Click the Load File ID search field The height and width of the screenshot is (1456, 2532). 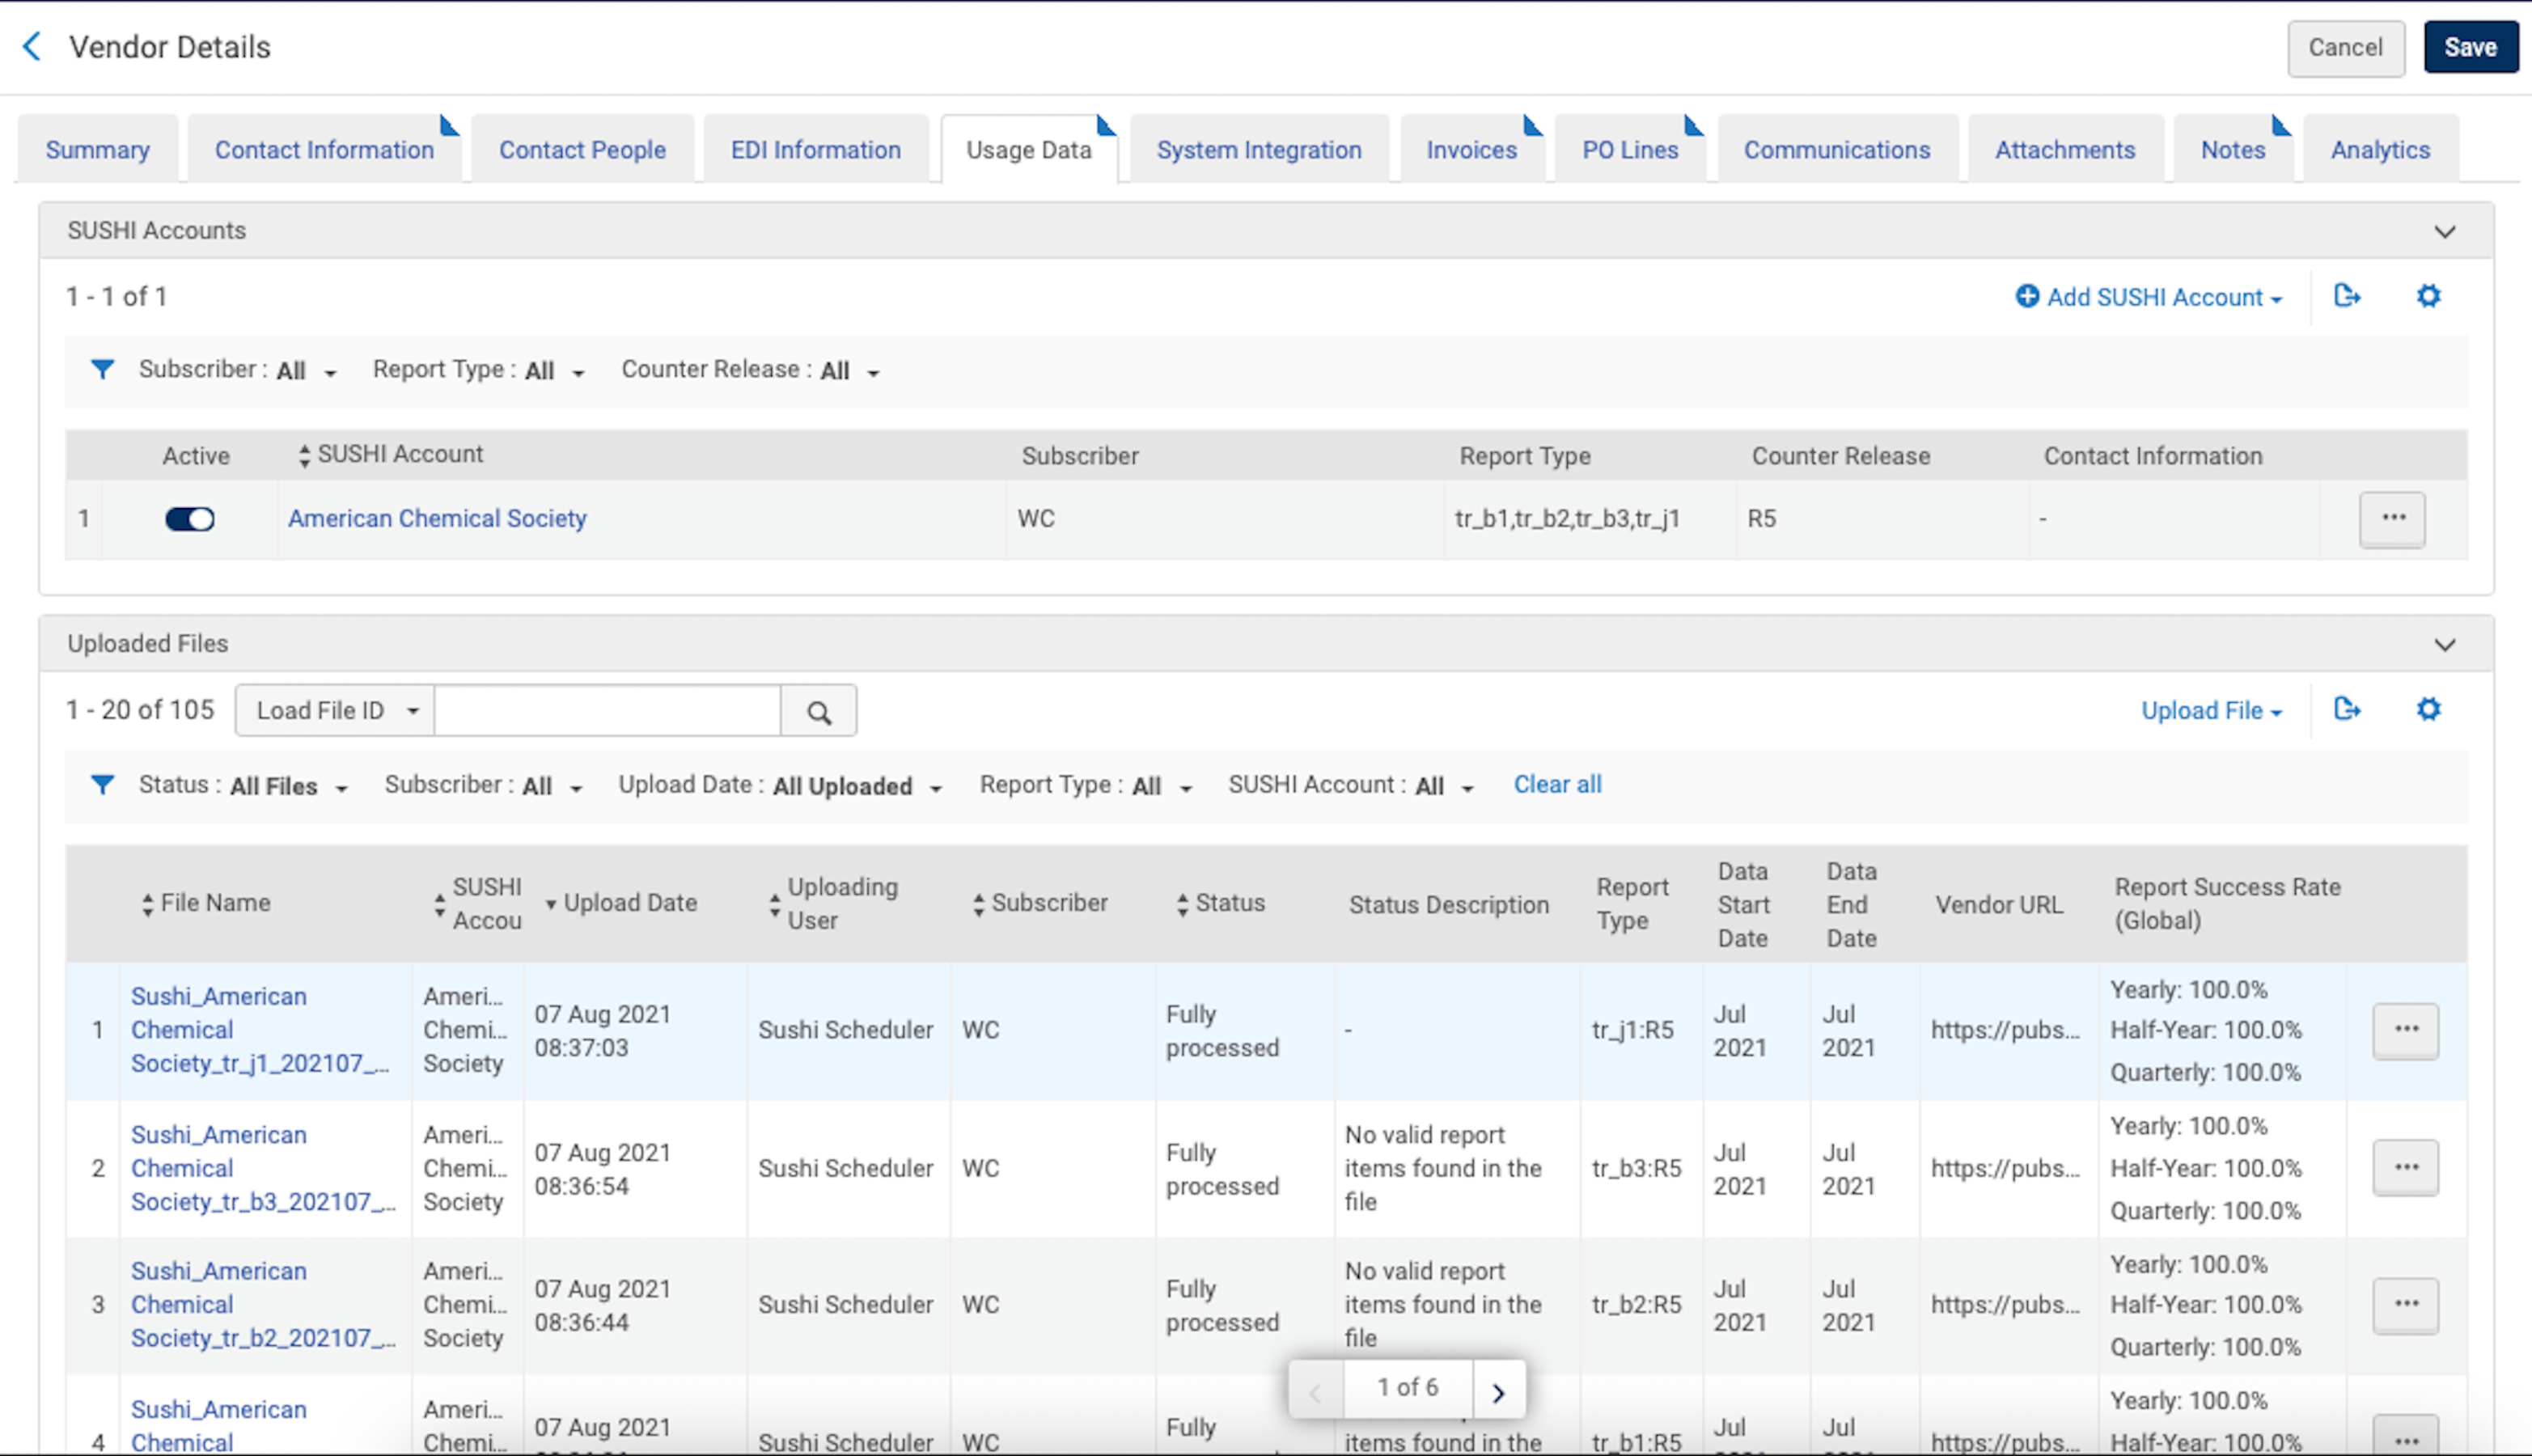[x=606, y=711]
